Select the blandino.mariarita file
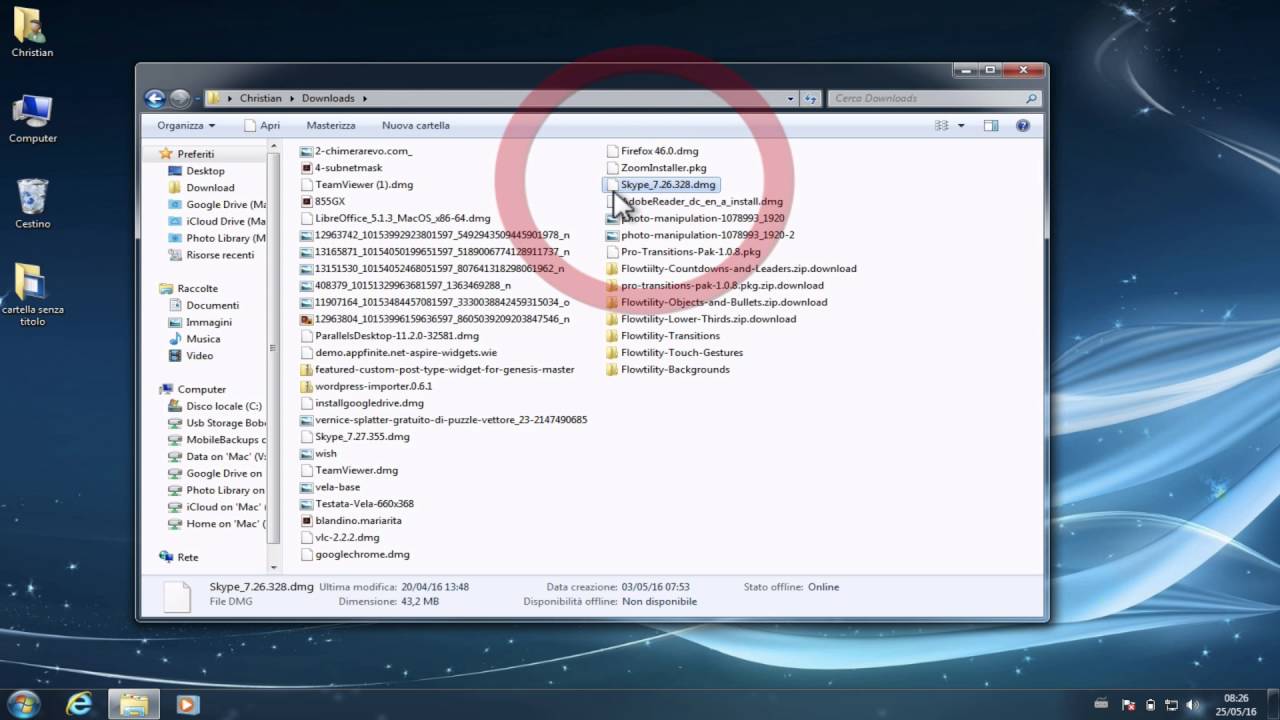Viewport: 1280px width, 720px height. [x=351, y=521]
